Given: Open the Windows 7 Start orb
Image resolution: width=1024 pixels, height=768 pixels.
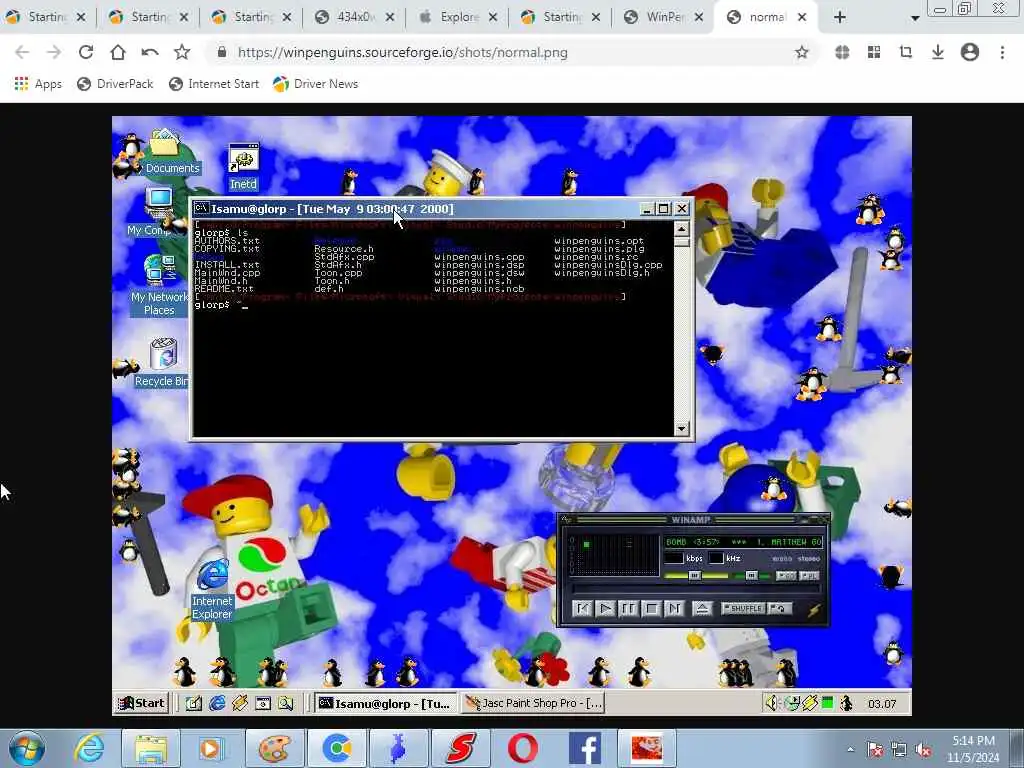Looking at the screenshot, I should pos(27,748).
